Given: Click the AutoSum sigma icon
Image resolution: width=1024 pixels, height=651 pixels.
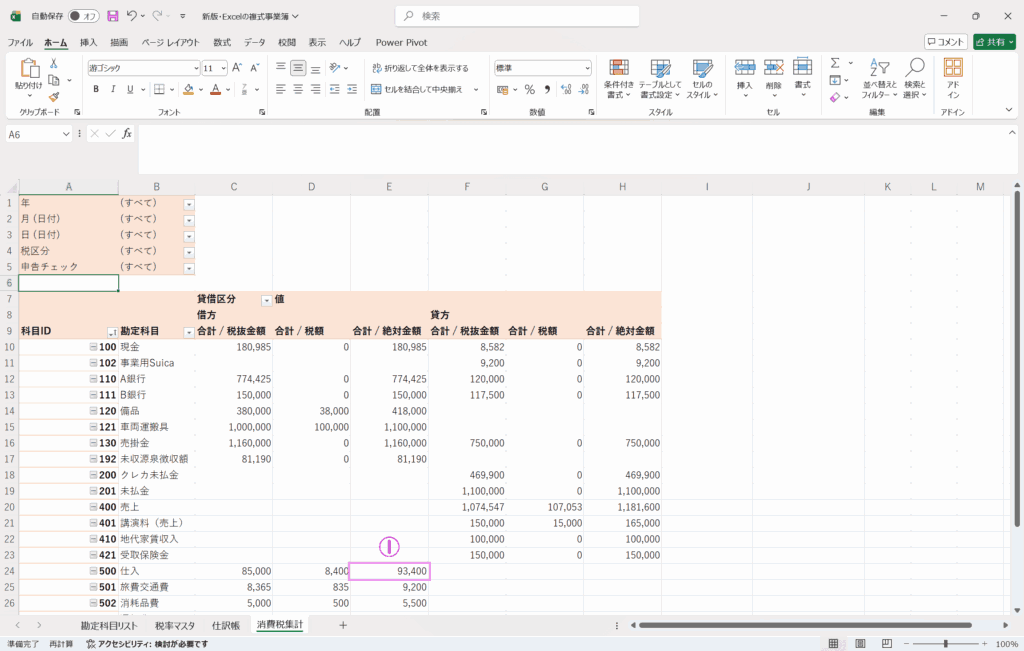Looking at the screenshot, I should [835, 63].
